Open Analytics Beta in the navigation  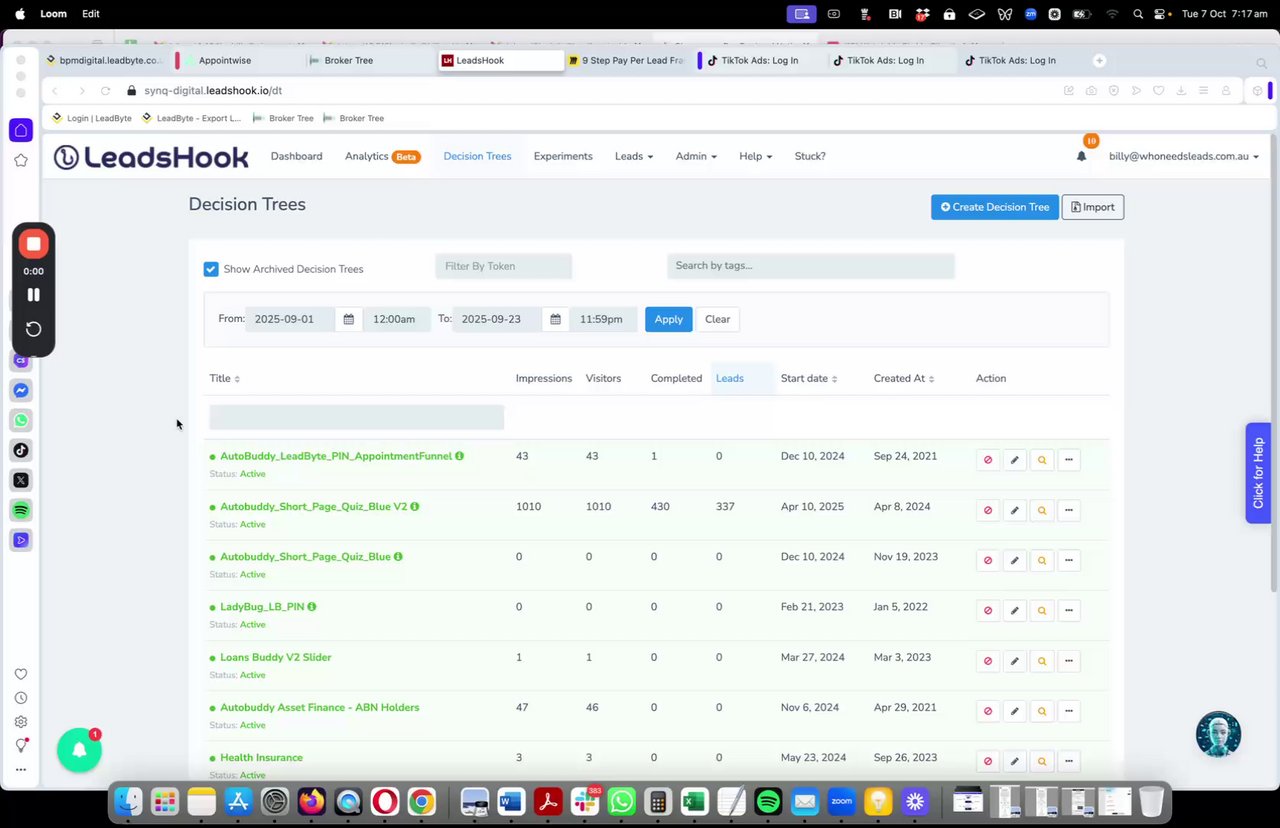382,156
